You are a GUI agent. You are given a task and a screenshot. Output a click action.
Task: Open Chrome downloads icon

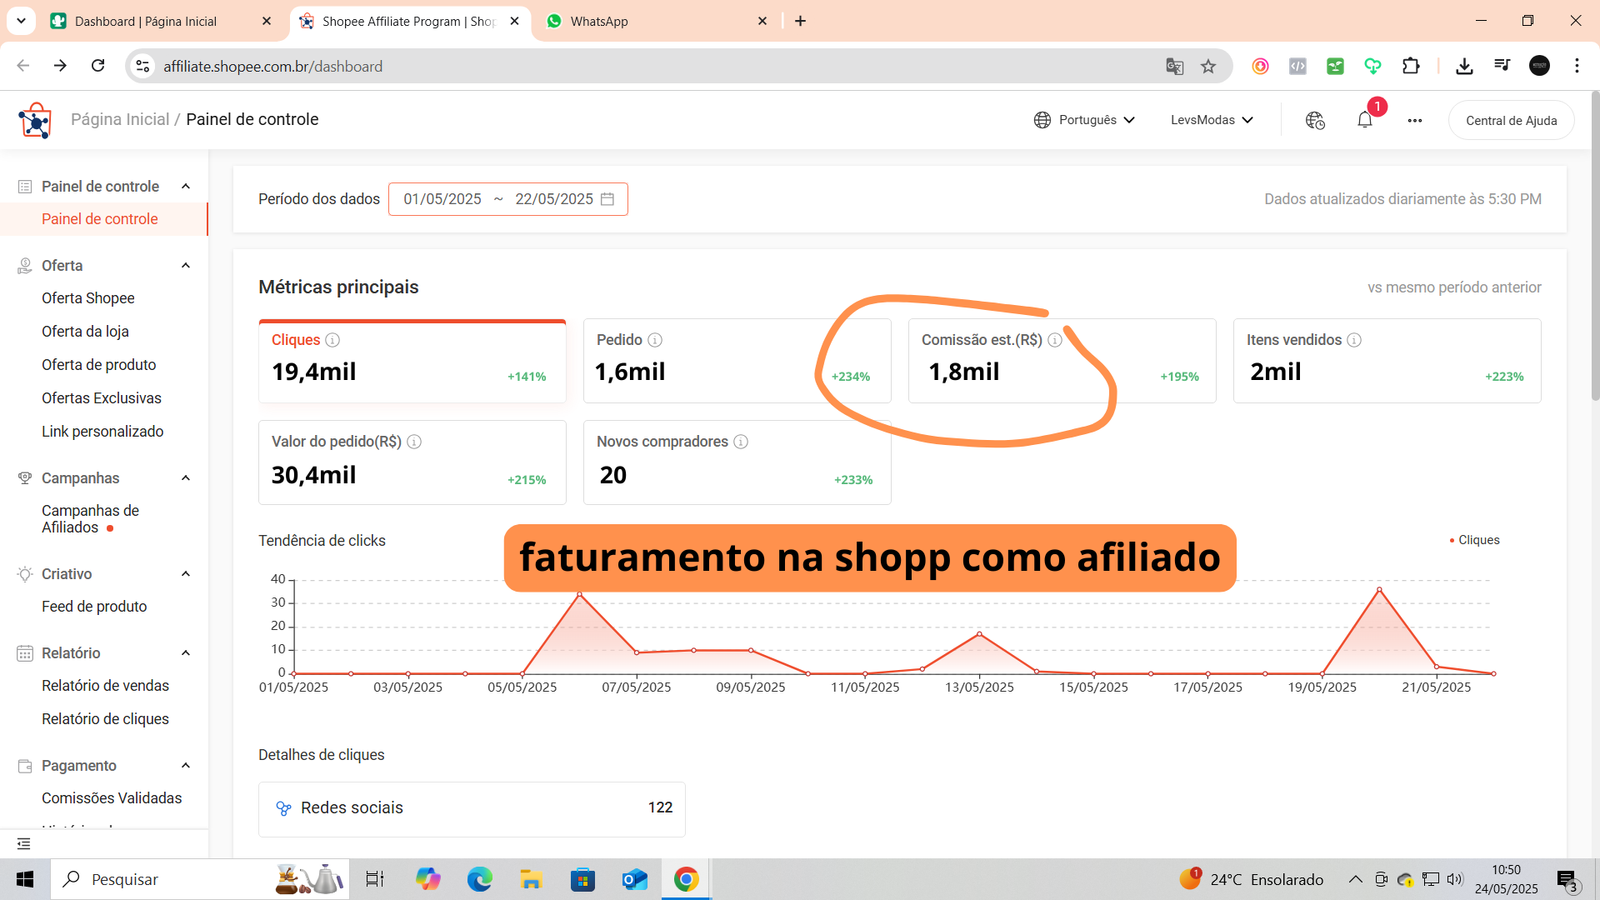tap(1464, 66)
